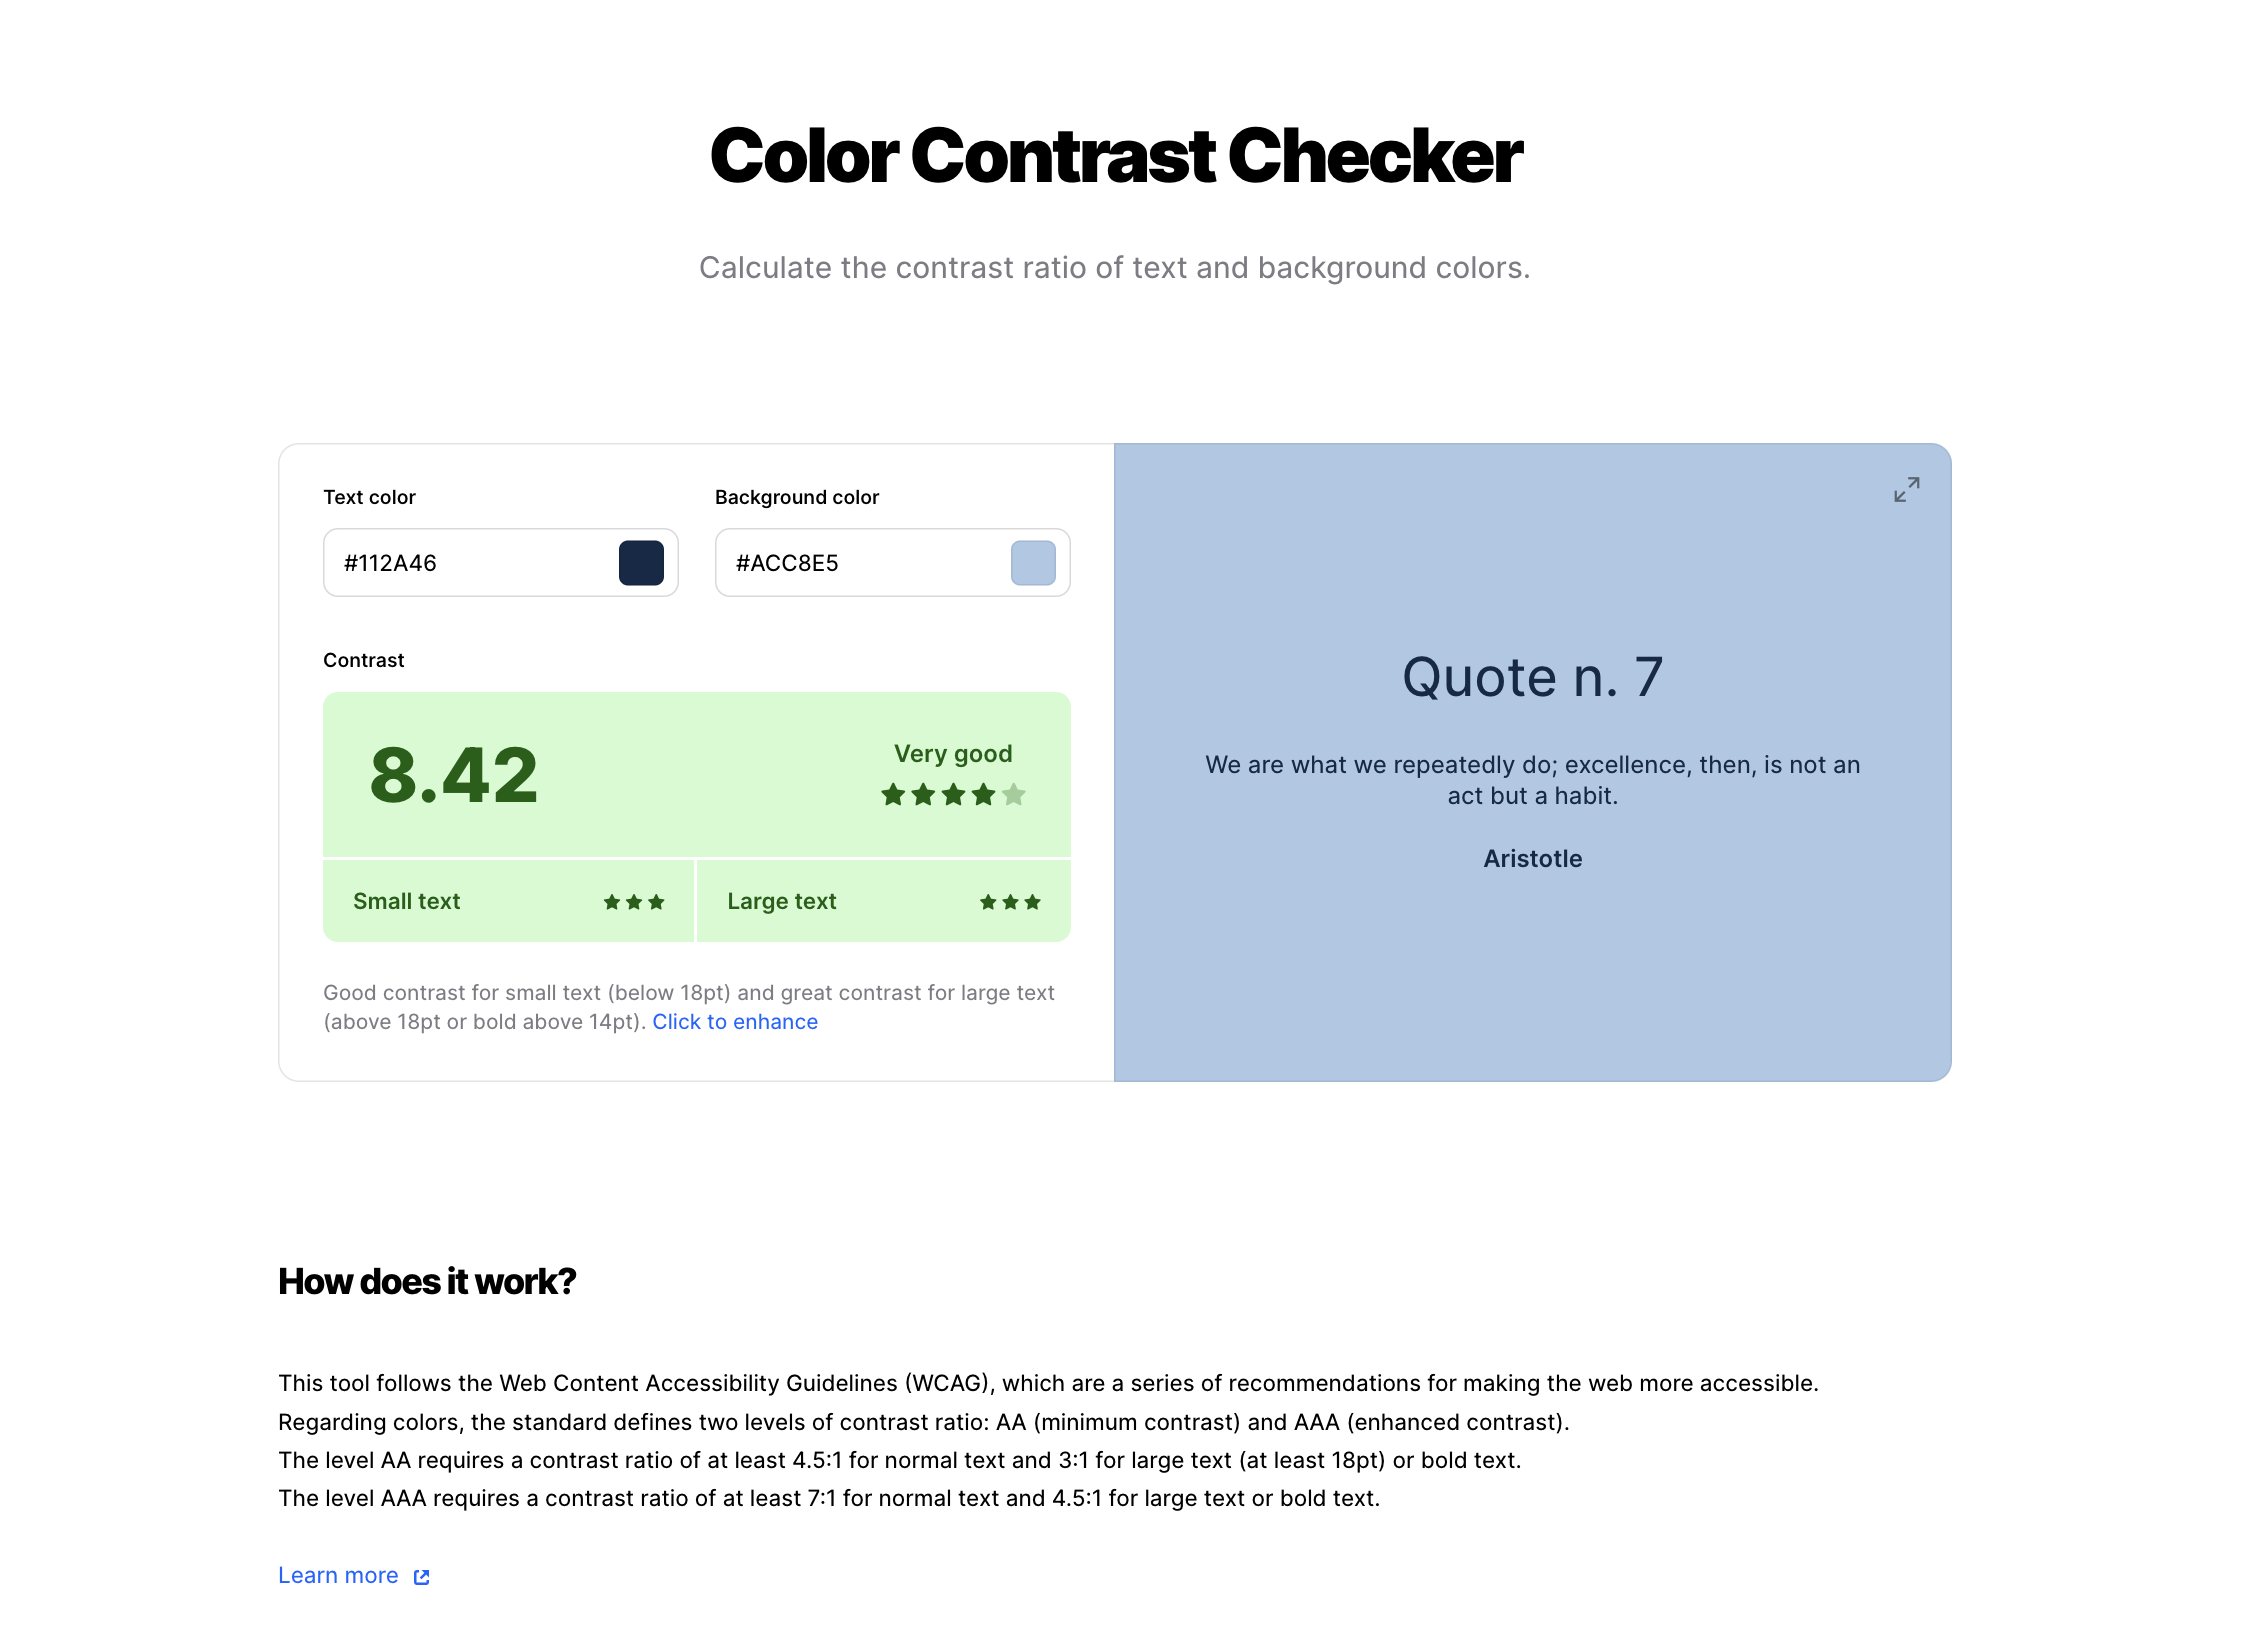Click the text color swatch #112A46

(x=641, y=562)
